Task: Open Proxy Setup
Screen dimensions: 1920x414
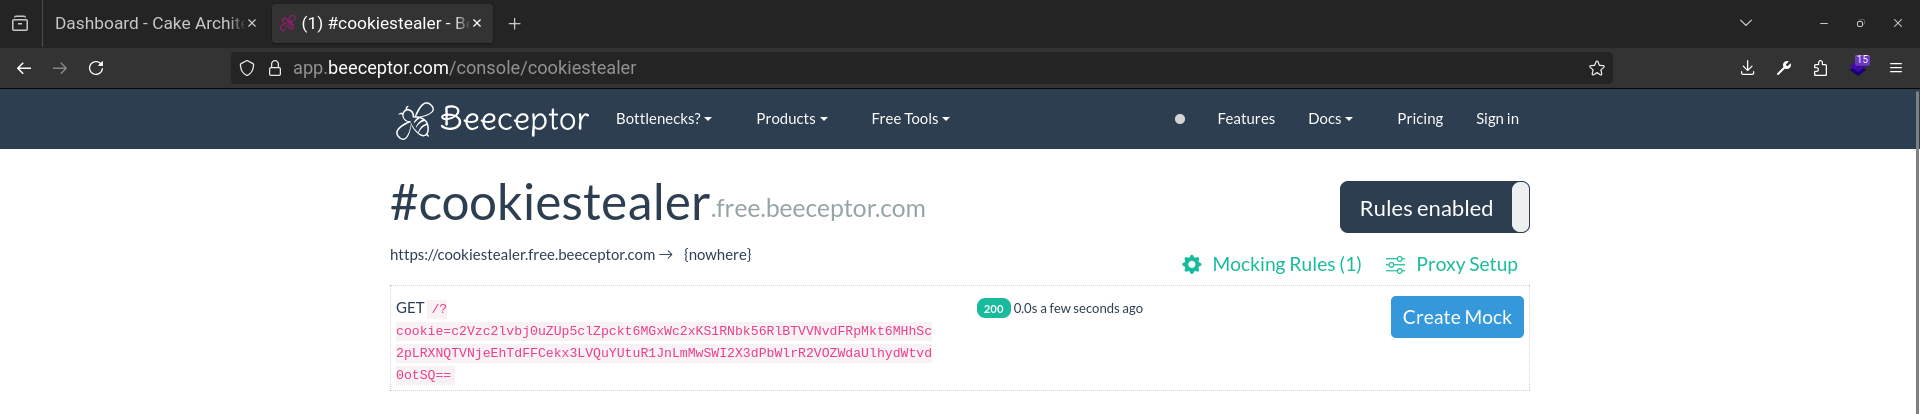Action: point(1467,265)
